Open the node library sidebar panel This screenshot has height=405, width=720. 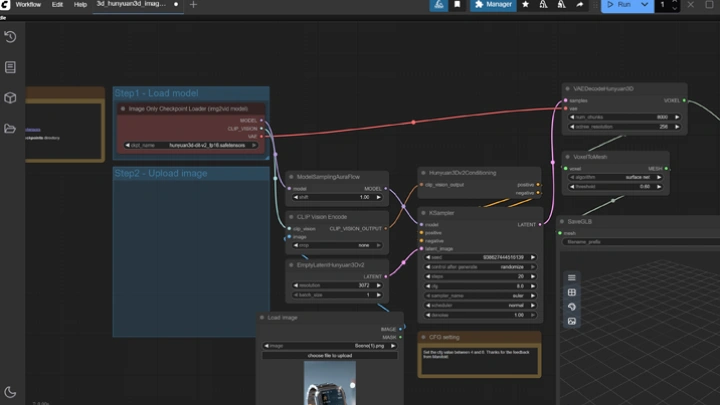pos(10,68)
